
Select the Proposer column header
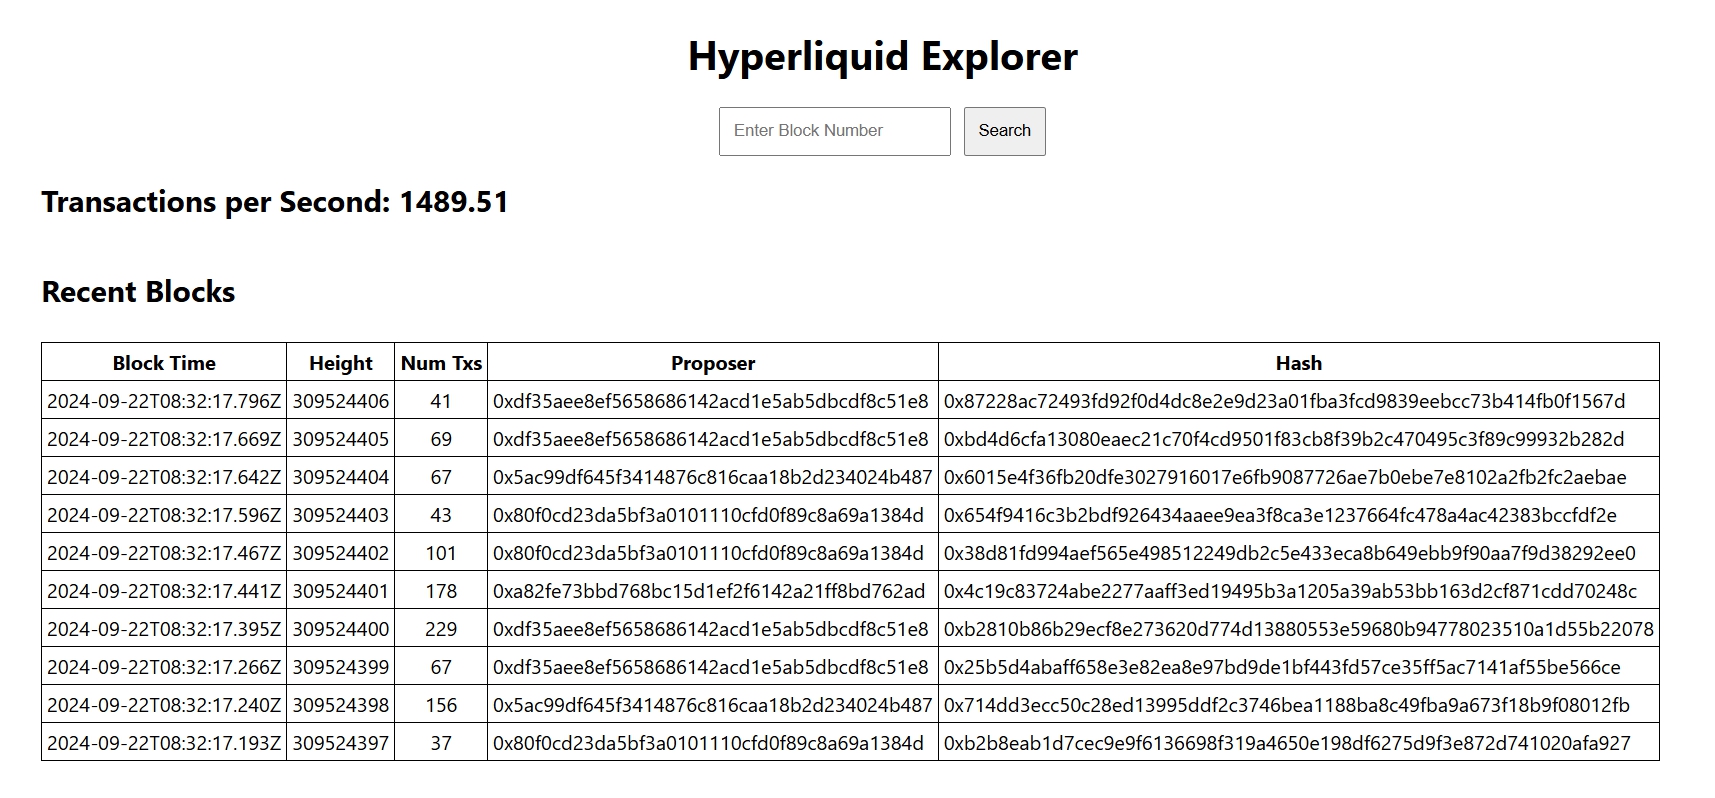pos(713,363)
